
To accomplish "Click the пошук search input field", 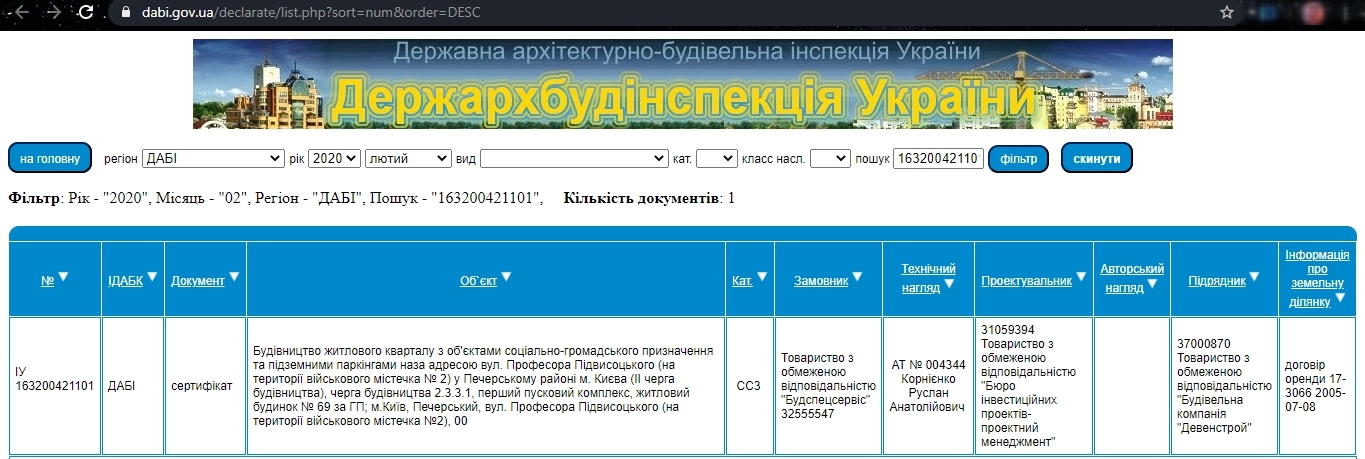I will pos(938,158).
